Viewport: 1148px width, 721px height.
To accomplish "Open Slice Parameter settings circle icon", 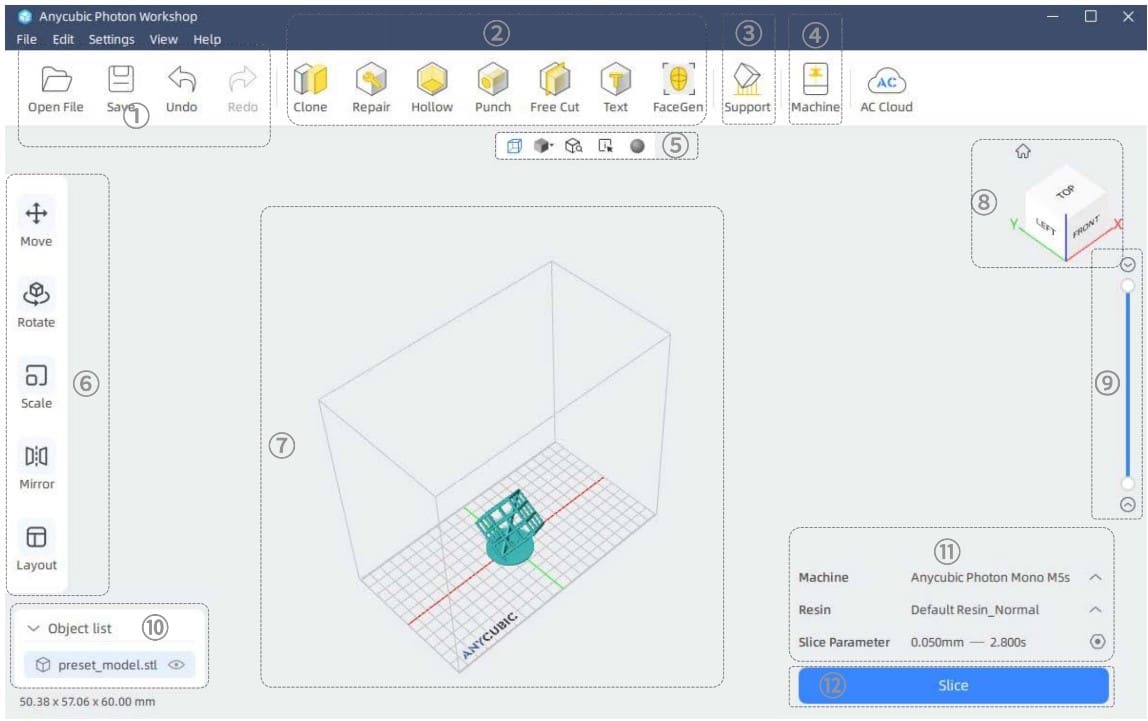I will [1097, 642].
